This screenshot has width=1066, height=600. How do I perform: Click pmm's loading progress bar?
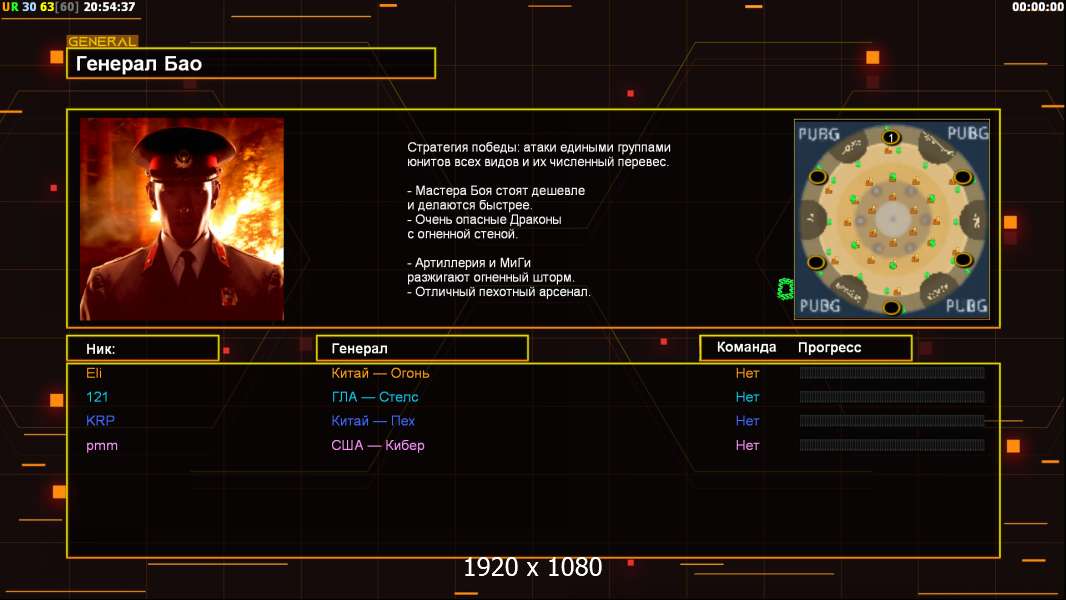click(x=892, y=445)
